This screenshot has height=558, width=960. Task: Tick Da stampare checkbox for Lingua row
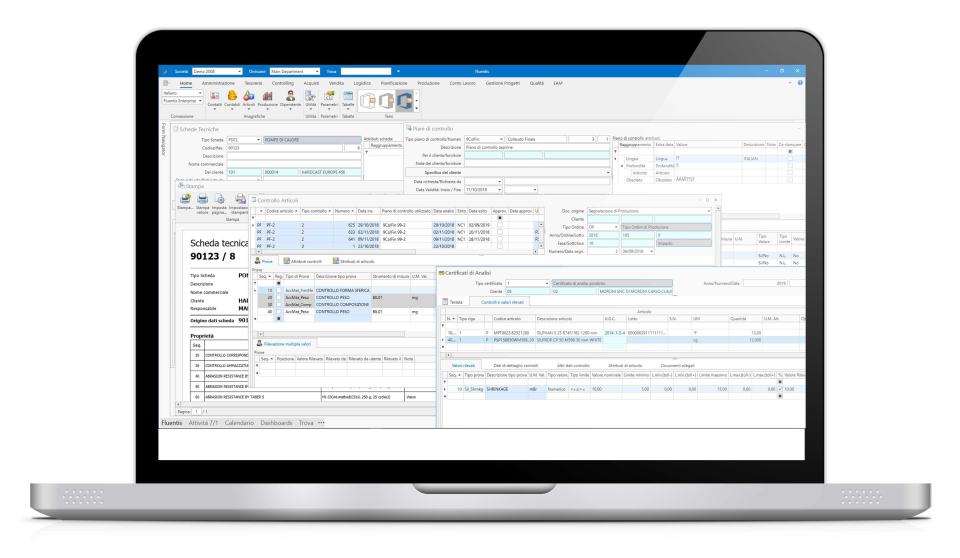click(x=790, y=159)
